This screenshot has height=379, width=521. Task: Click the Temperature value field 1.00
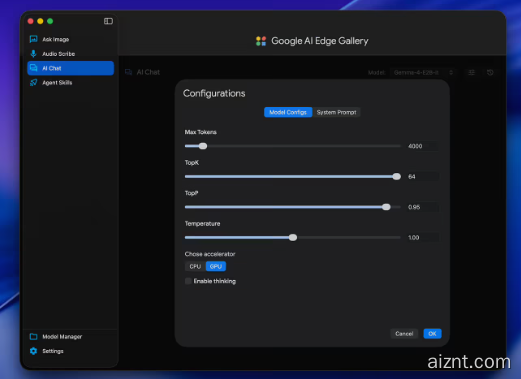422,238
